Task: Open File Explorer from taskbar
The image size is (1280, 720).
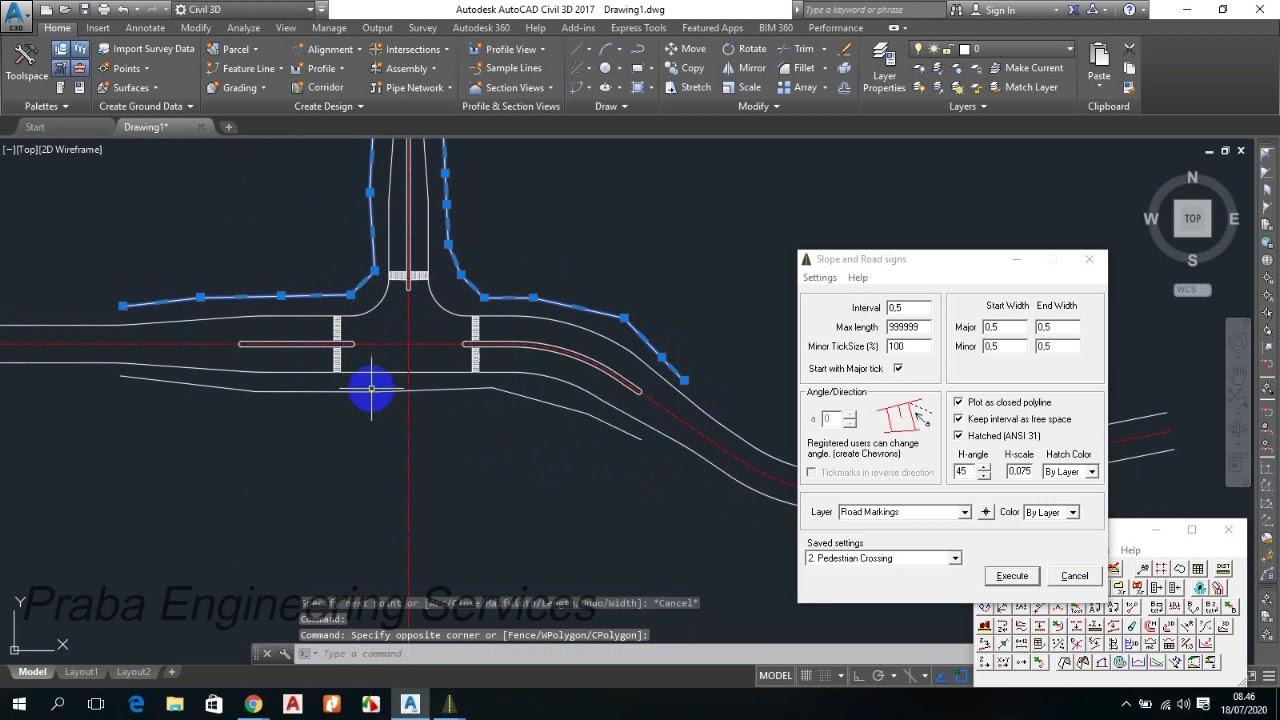Action: coord(175,704)
